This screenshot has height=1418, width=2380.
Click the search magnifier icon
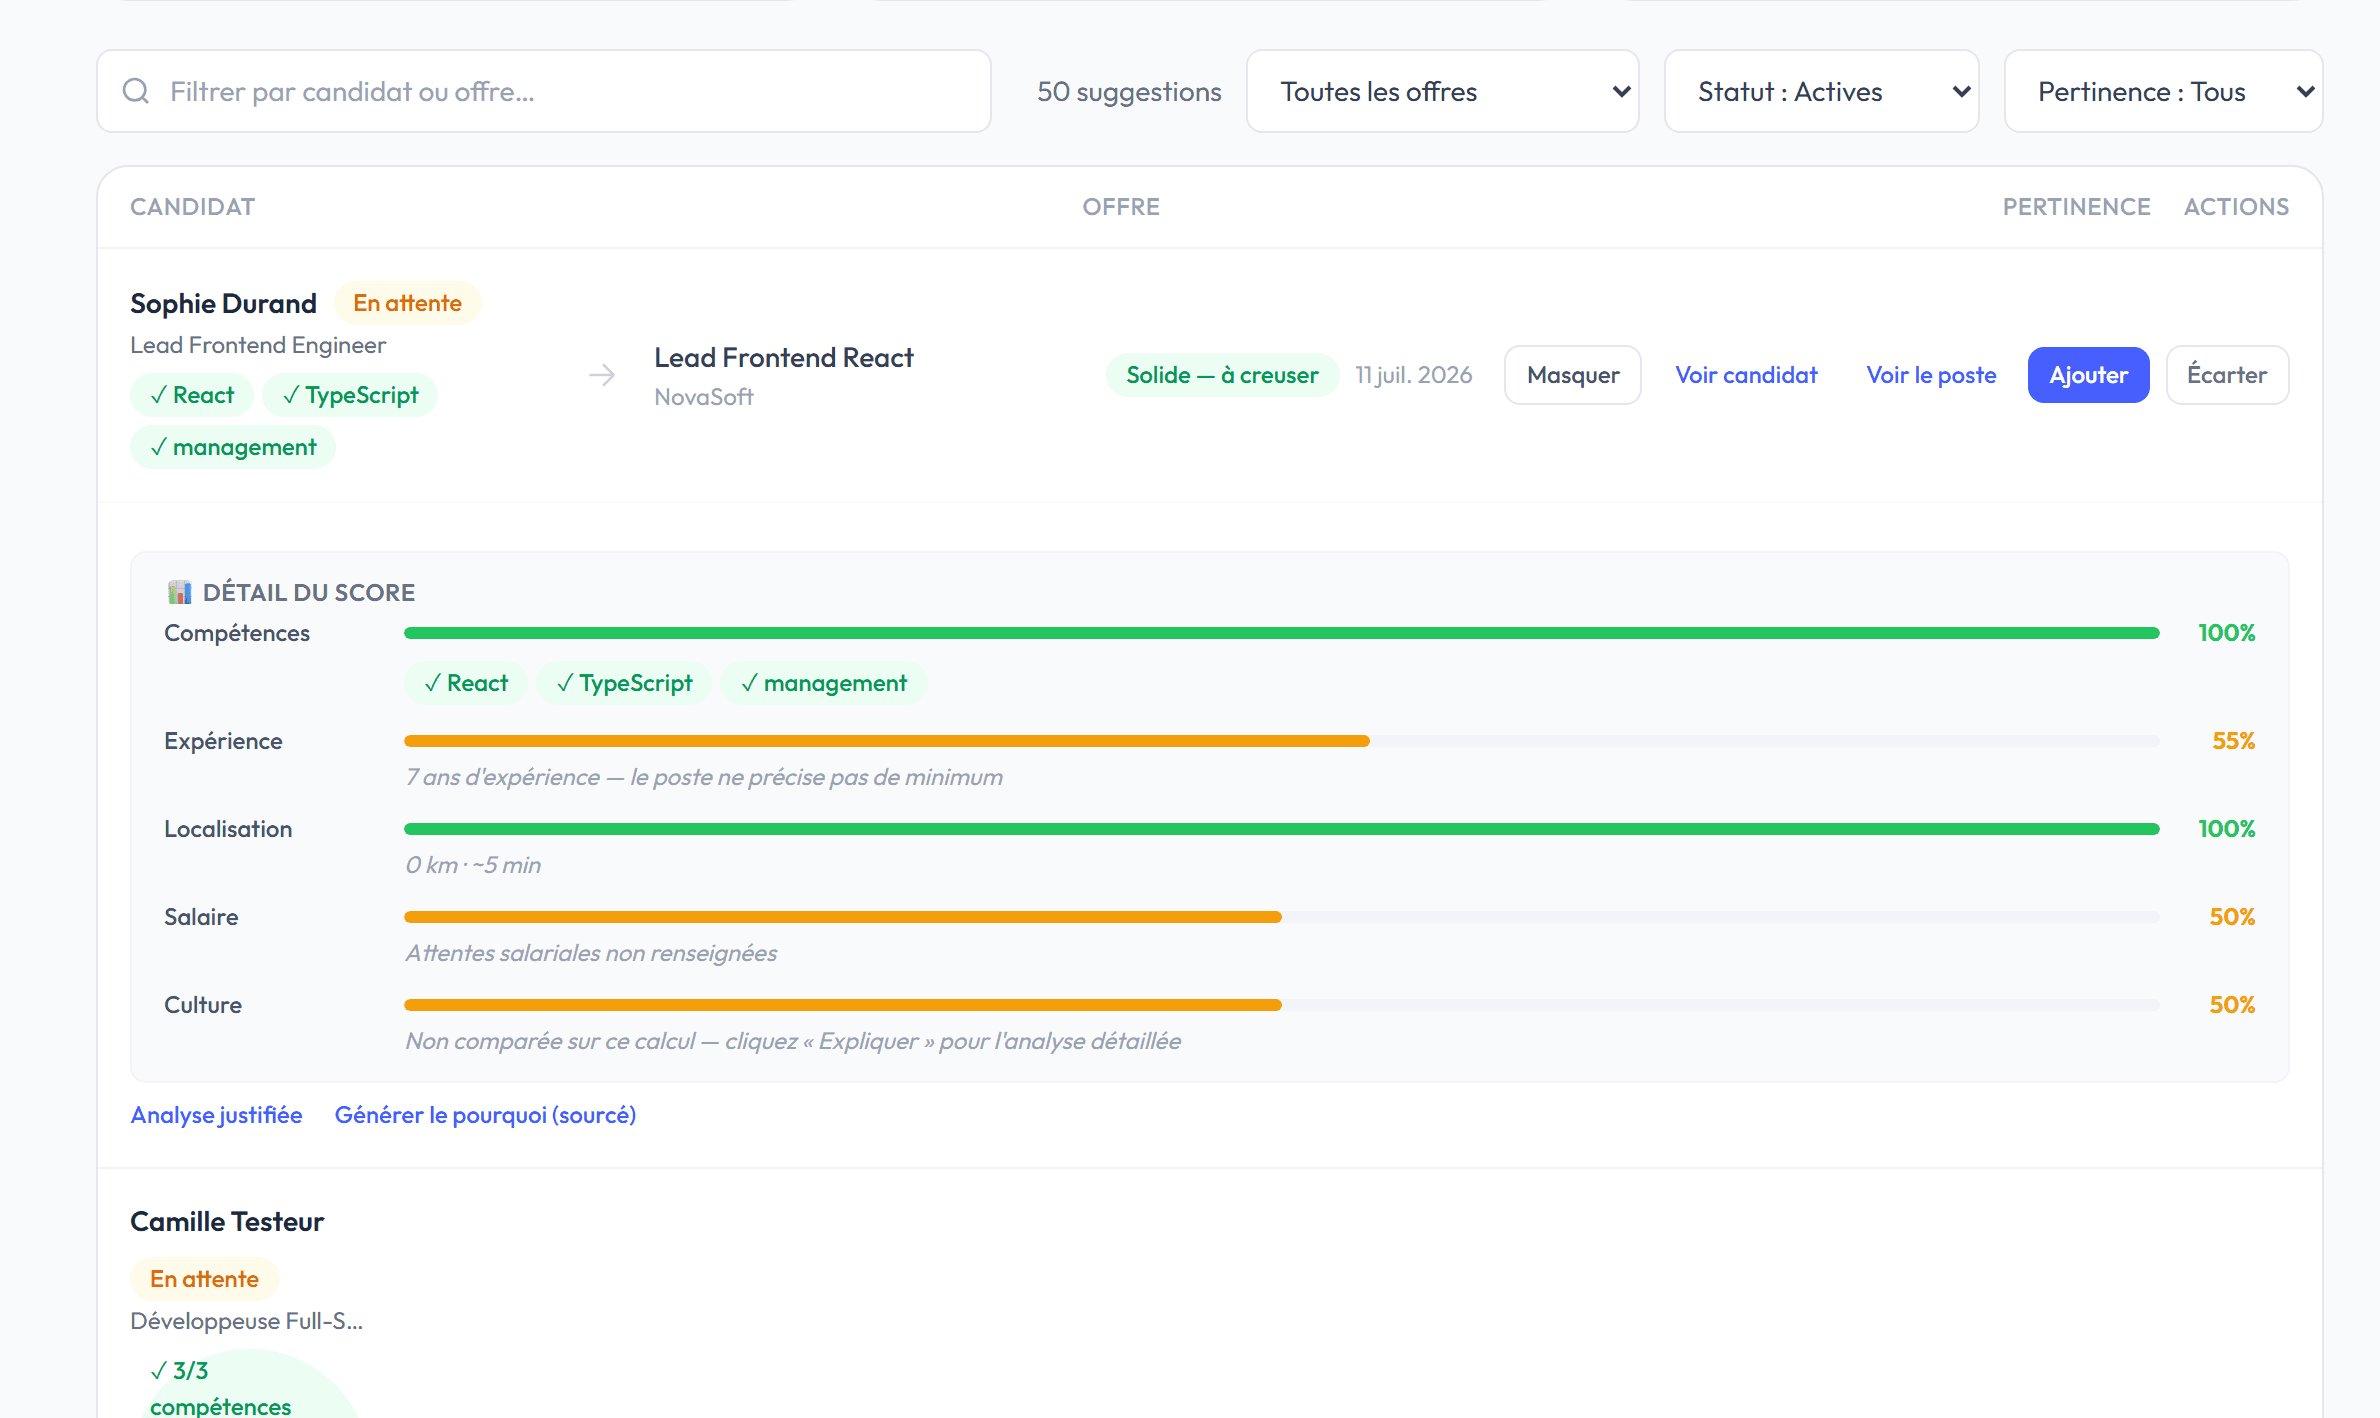[136, 91]
